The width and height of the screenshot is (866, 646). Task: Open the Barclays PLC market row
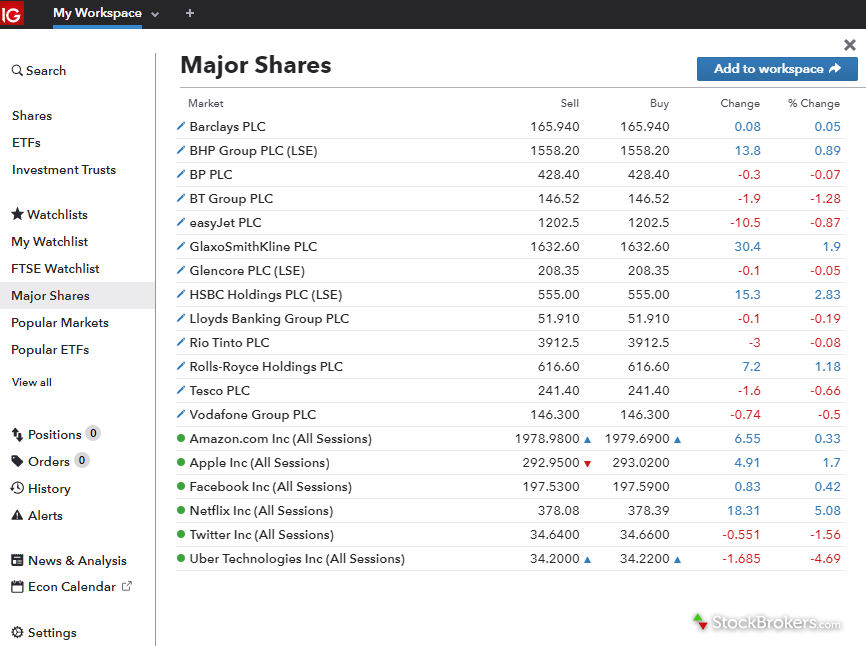511,126
